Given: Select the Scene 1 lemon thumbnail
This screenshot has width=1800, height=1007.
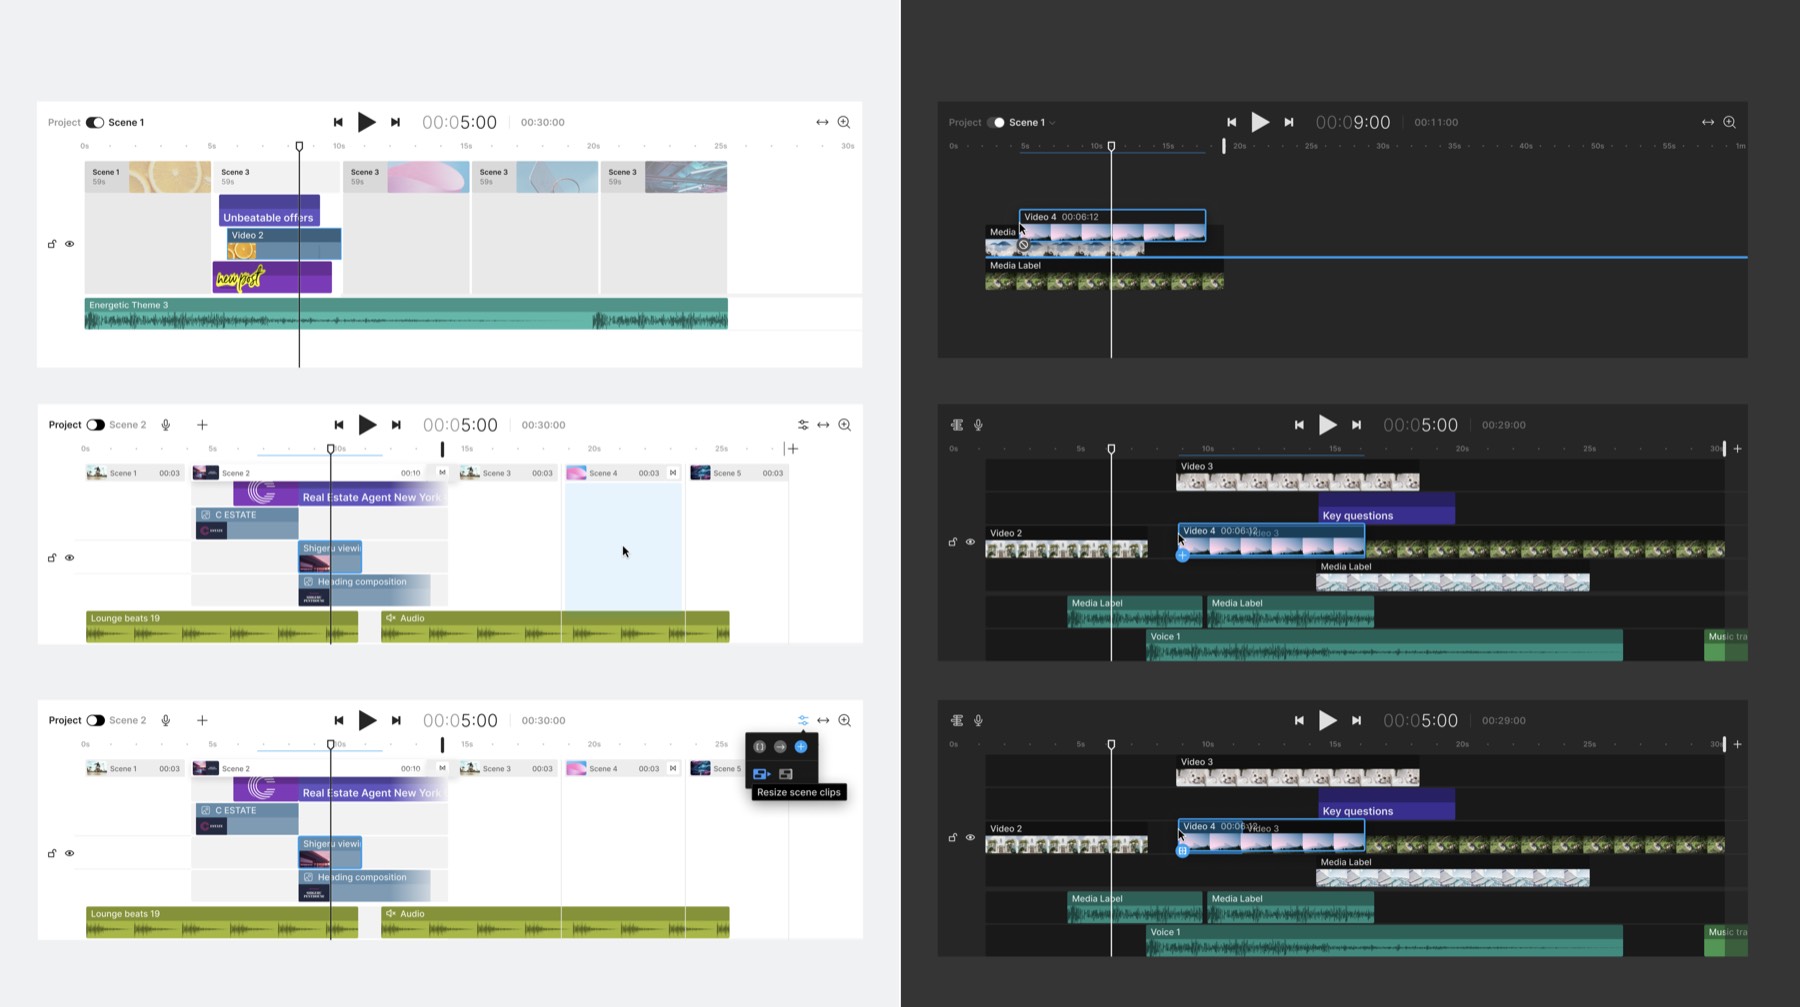Looking at the screenshot, I should tap(170, 177).
